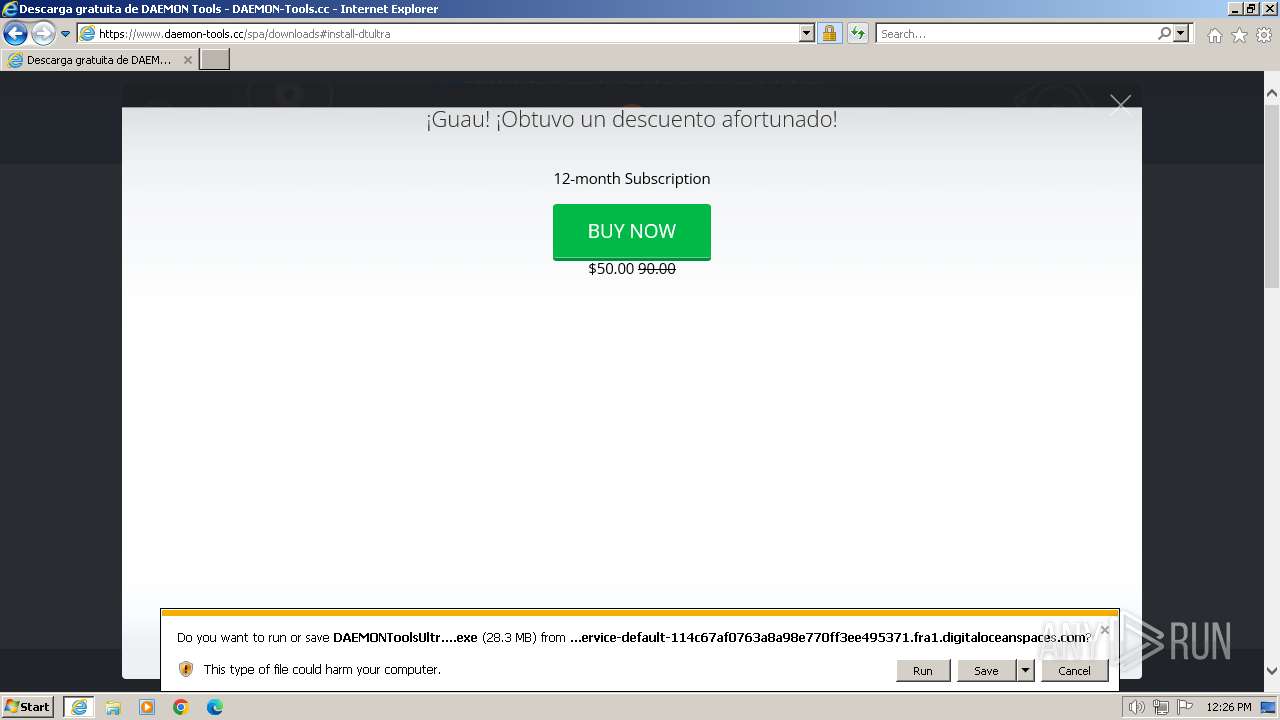Screen dimensions: 1280x720
Task: Close the Descarga gratuita tab
Action: click(187, 60)
